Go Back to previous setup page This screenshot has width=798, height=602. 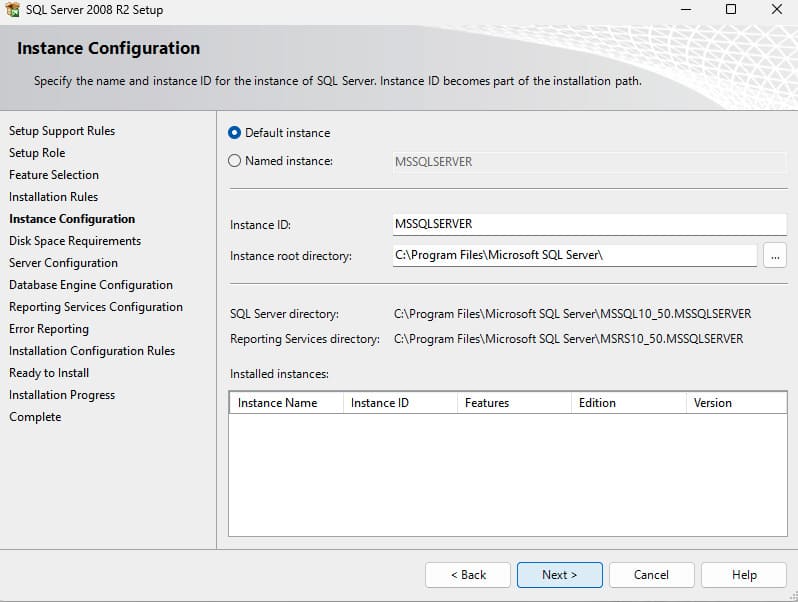(468, 575)
